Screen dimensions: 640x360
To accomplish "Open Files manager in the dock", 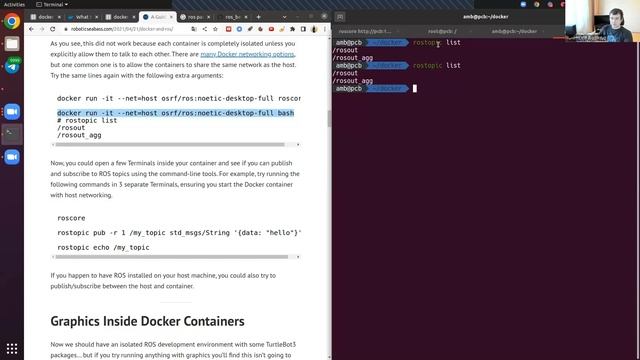I will pos(12,44).
